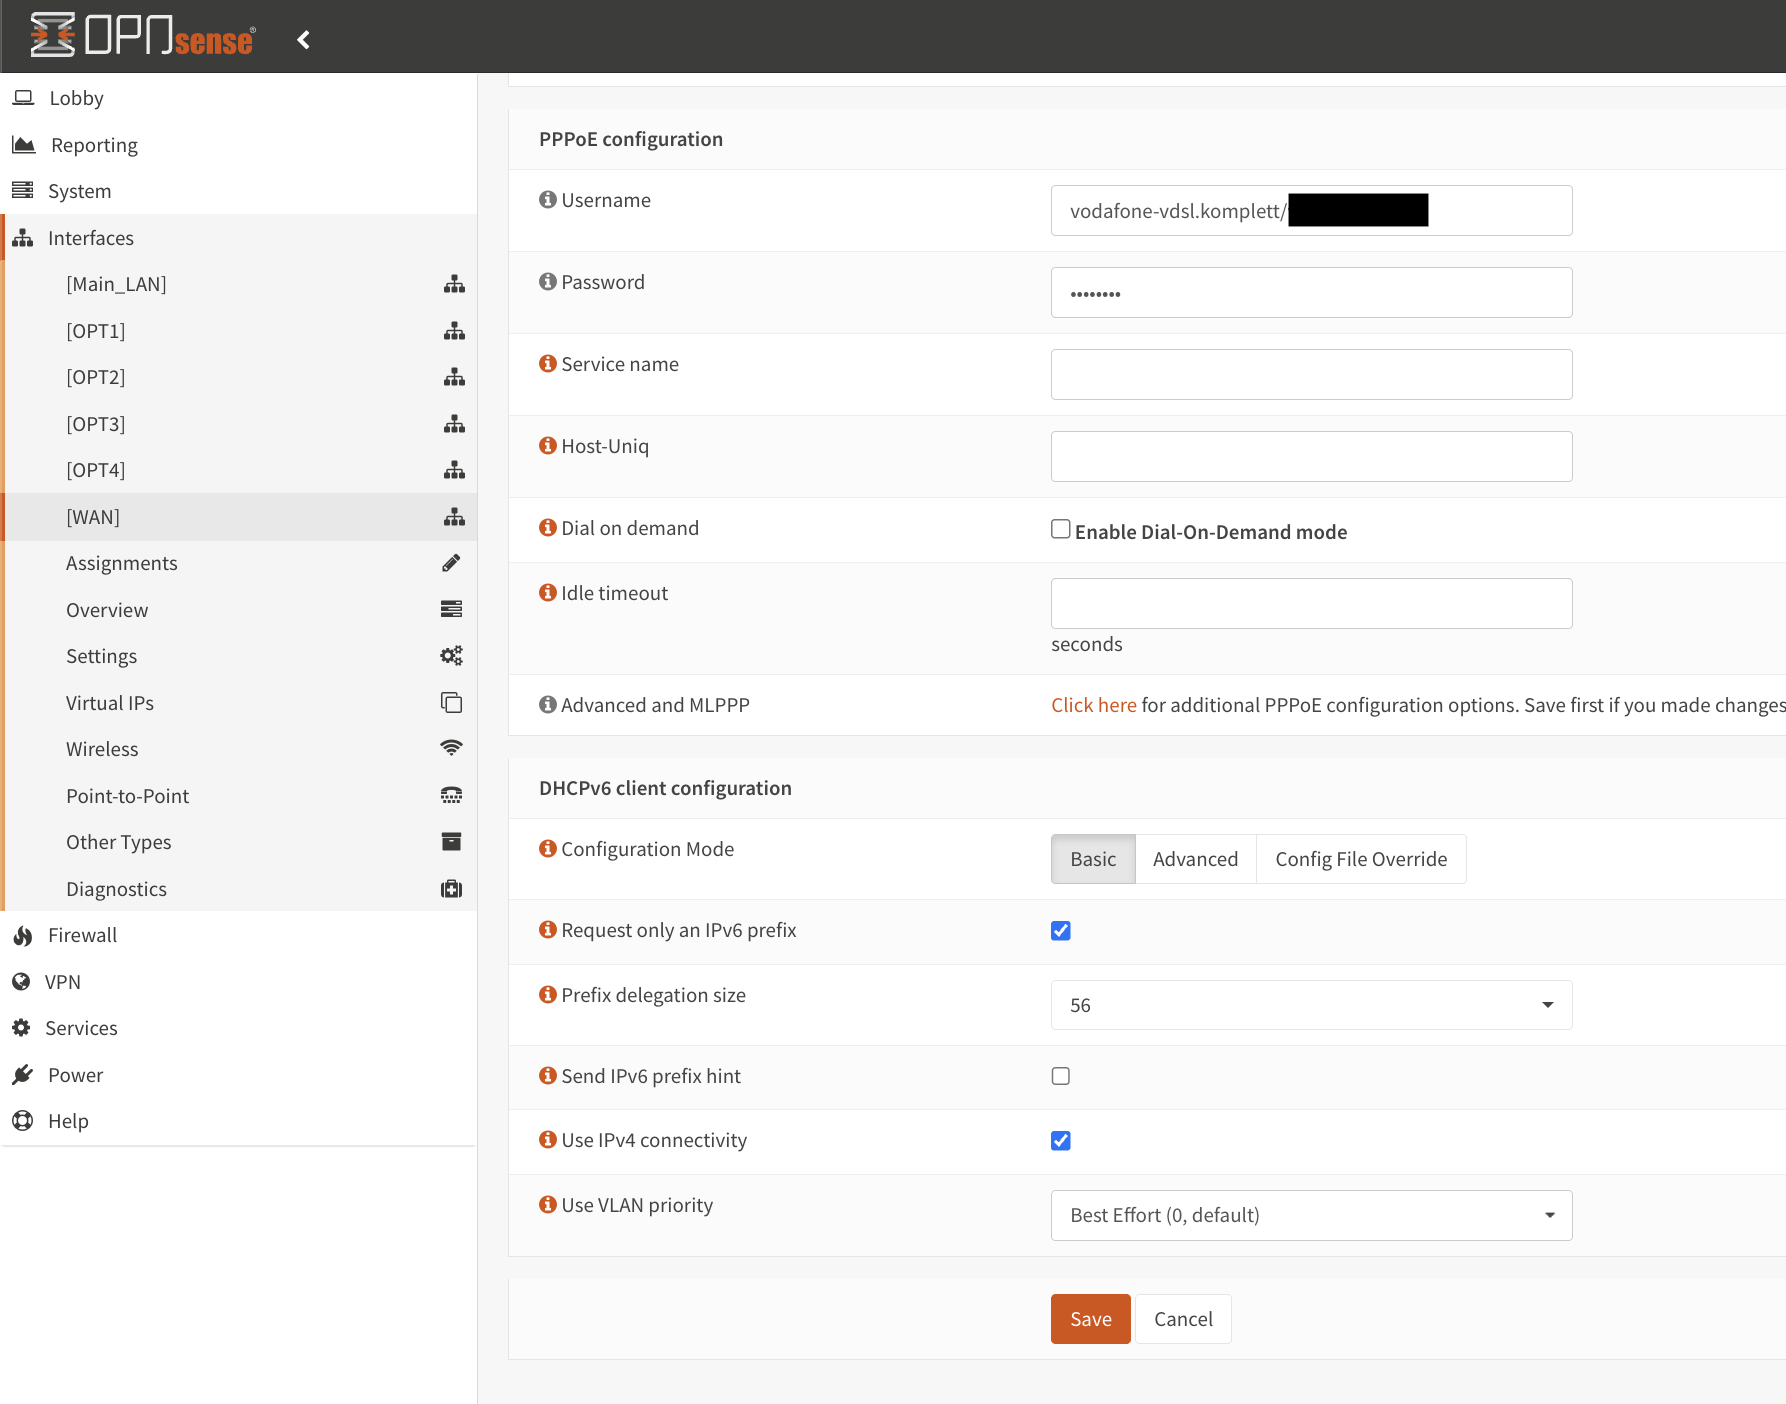Follow the Click here PPPoE options link
The width and height of the screenshot is (1786, 1404).
pyautogui.click(x=1093, y=705)
